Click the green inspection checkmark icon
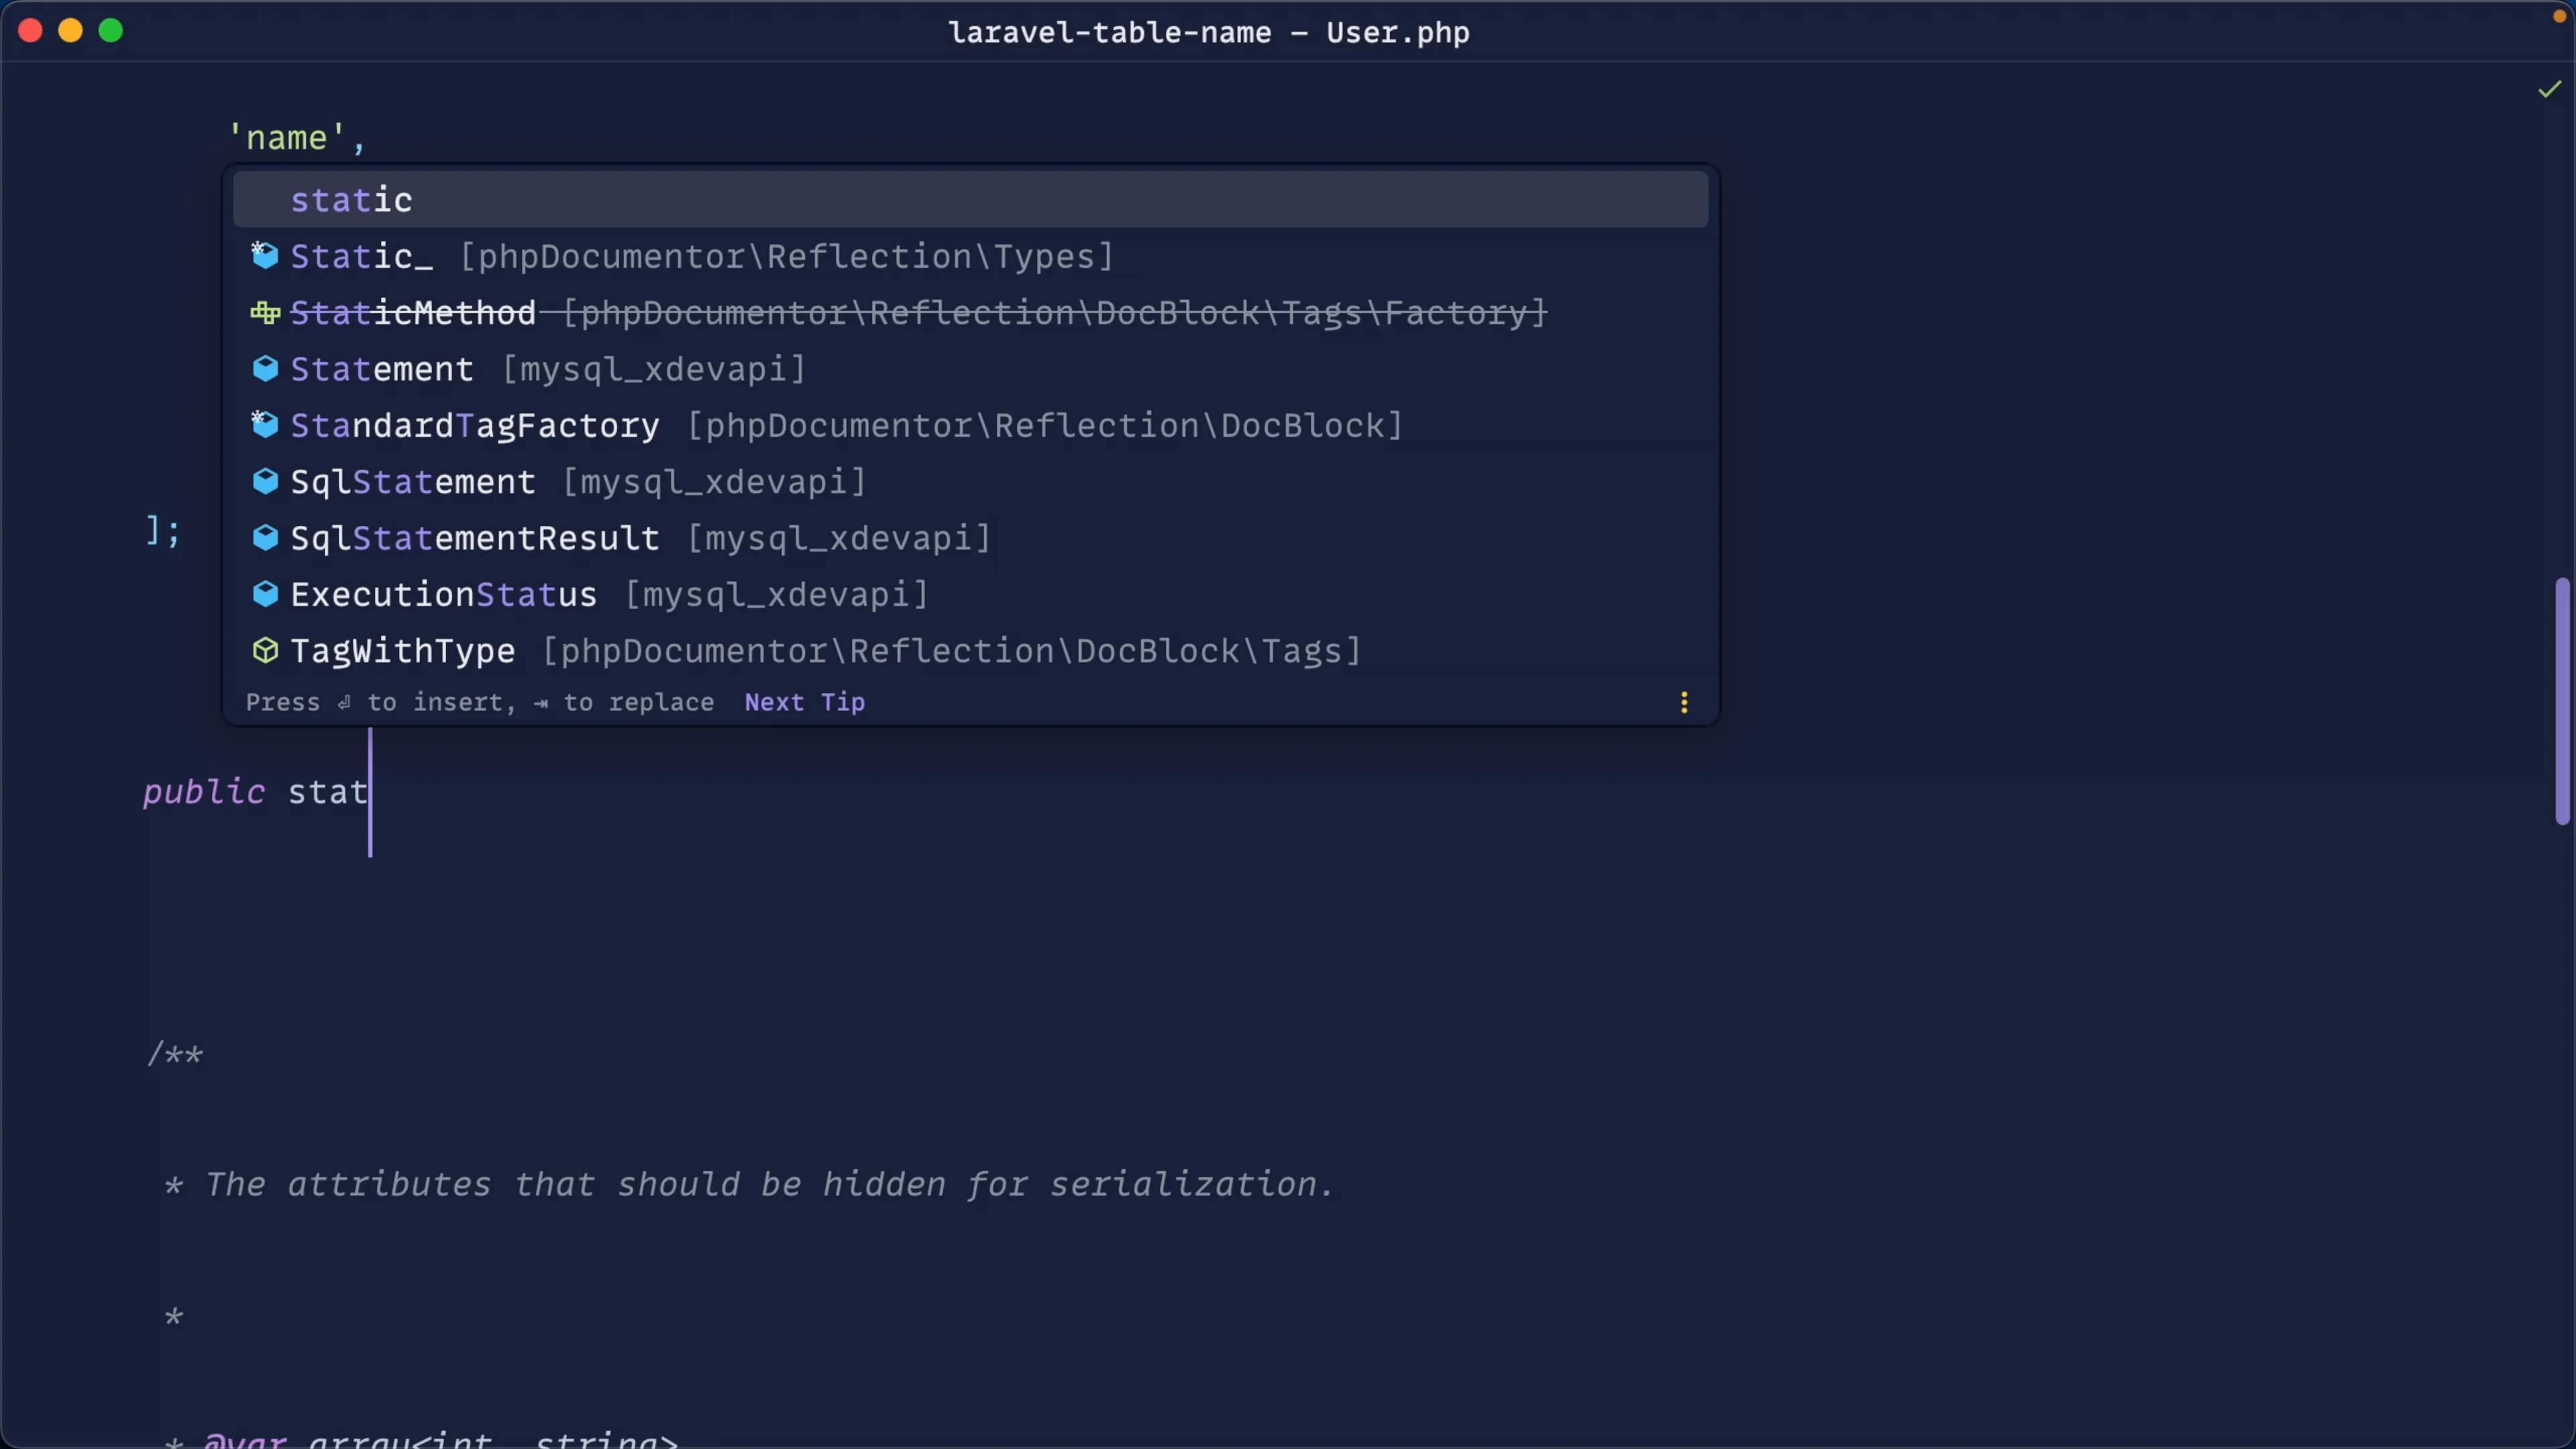This screenshot has height=1449, width=2576. click(x=2549, y=90)
